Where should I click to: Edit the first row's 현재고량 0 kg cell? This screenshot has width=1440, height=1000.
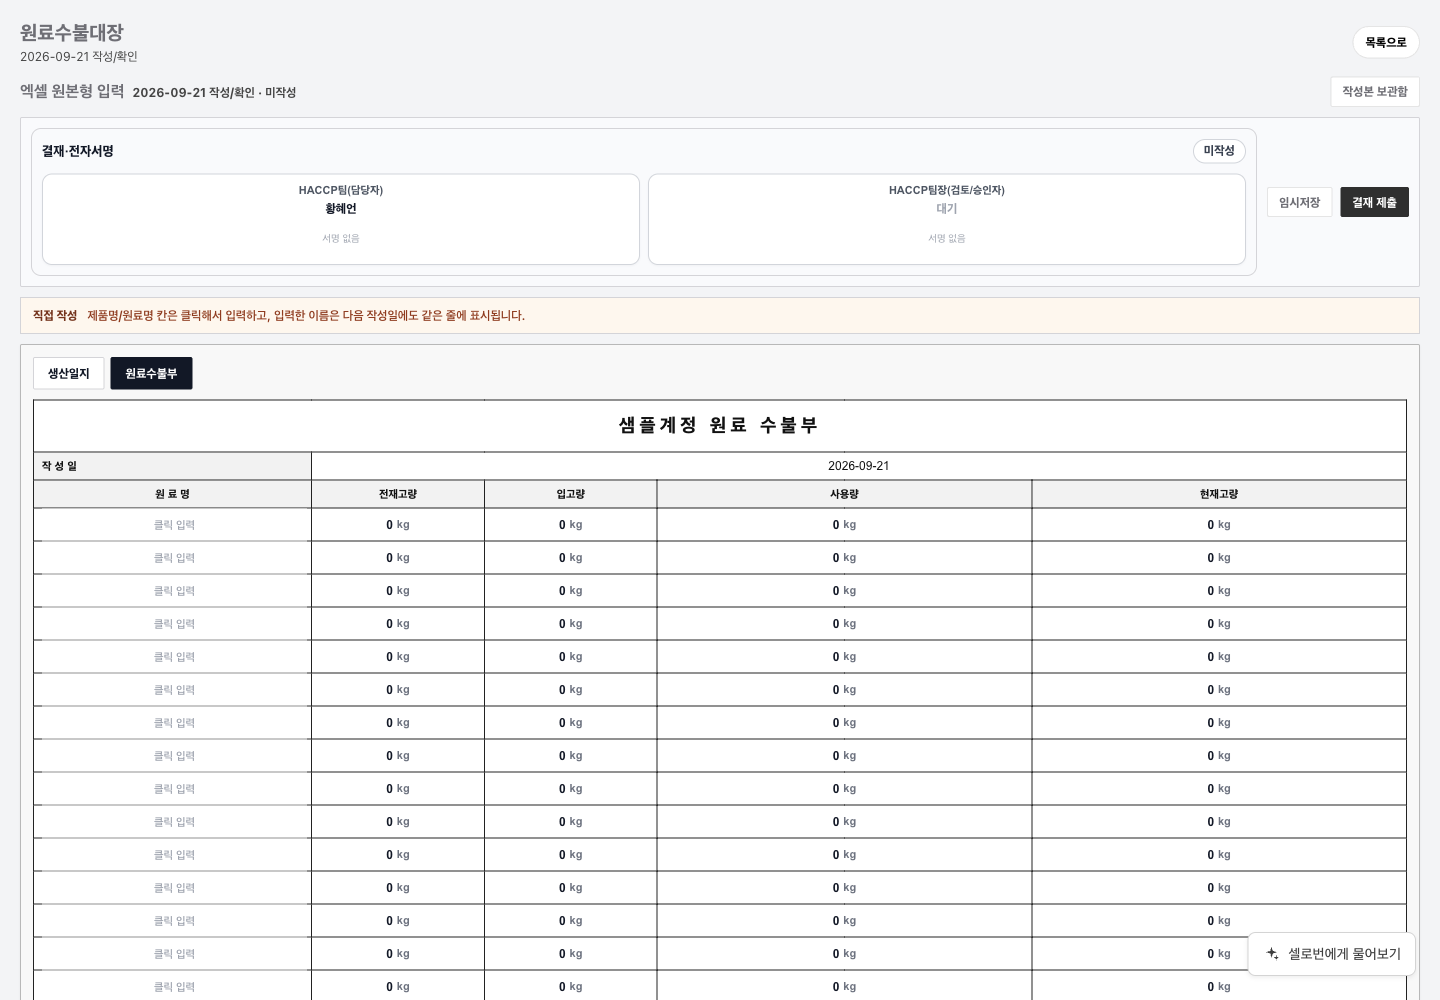click(x=1219, y=525)
